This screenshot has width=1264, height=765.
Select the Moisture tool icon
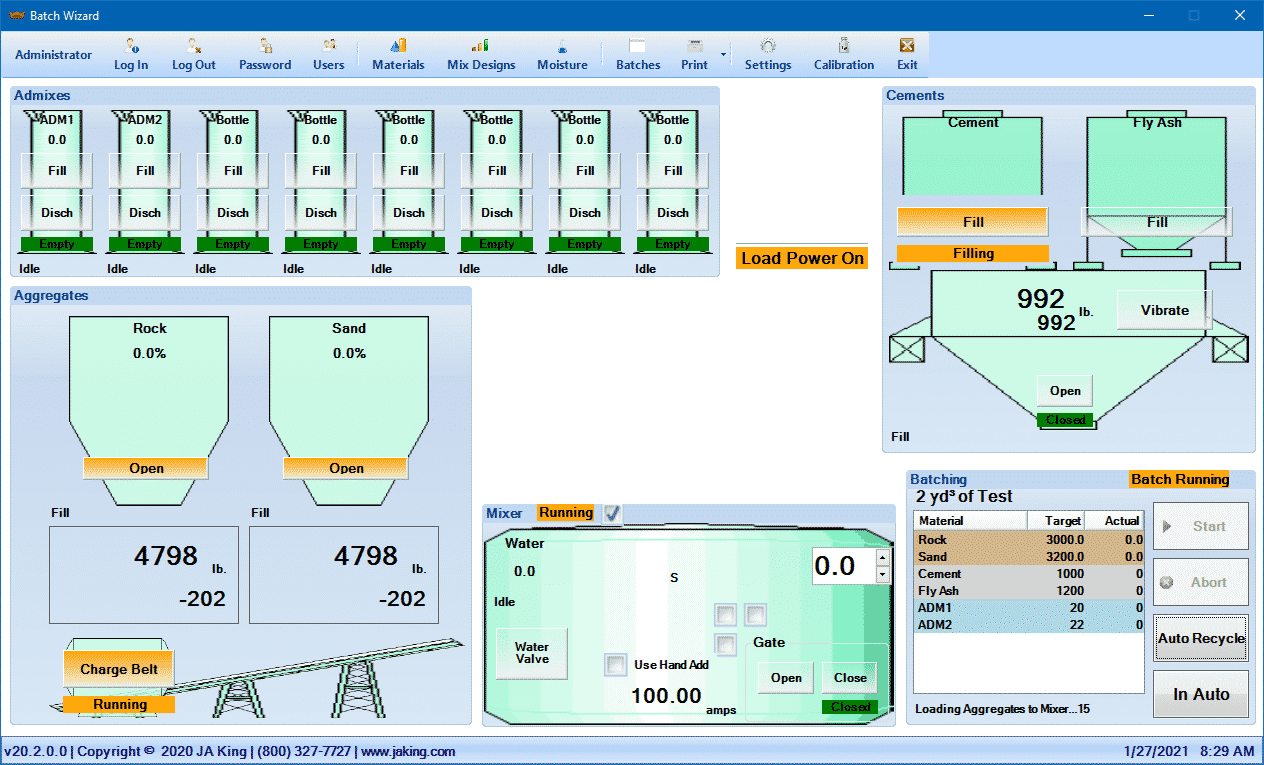pos(562,54)
